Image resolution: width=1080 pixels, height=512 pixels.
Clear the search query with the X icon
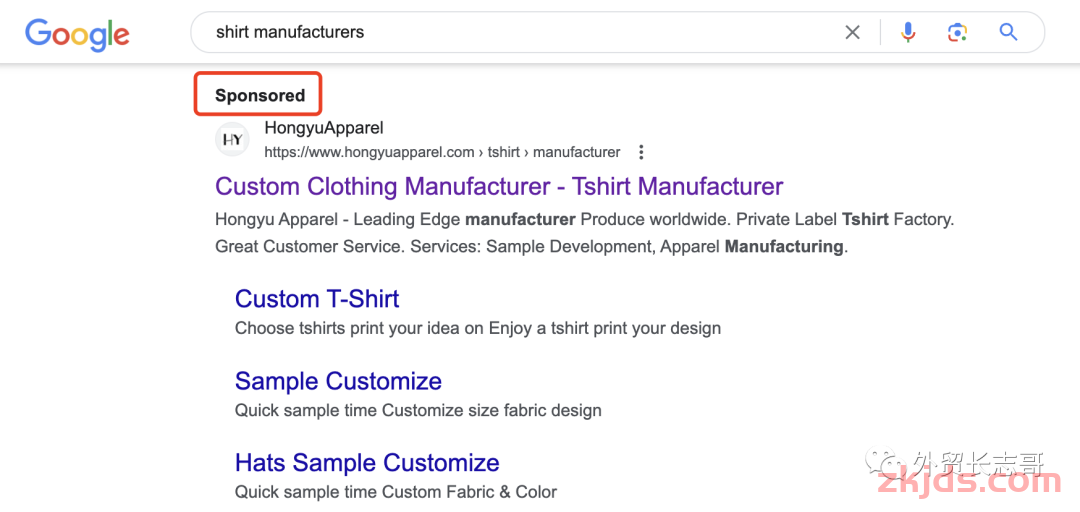point(852,32)
